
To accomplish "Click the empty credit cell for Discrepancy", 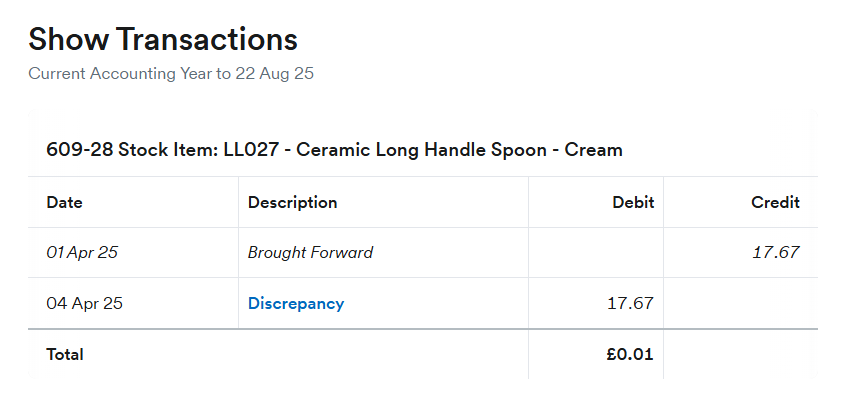I will click(x=741, y=303).
